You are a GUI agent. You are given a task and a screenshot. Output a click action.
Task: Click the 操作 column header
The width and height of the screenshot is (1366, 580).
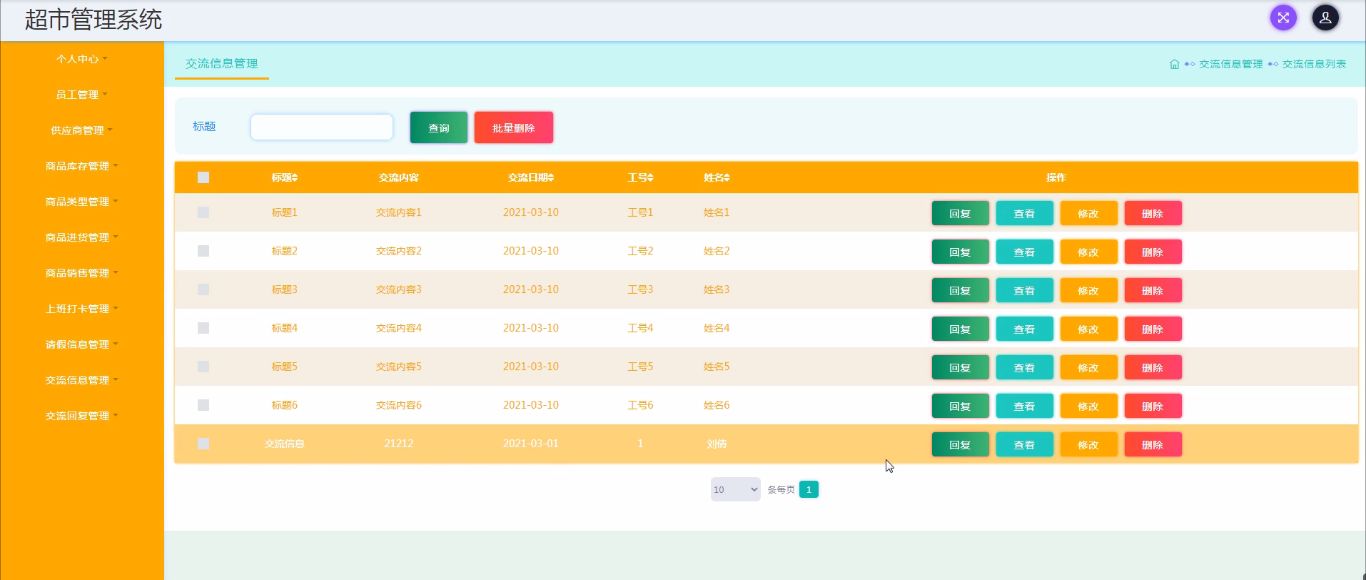tap(1056, 178)
